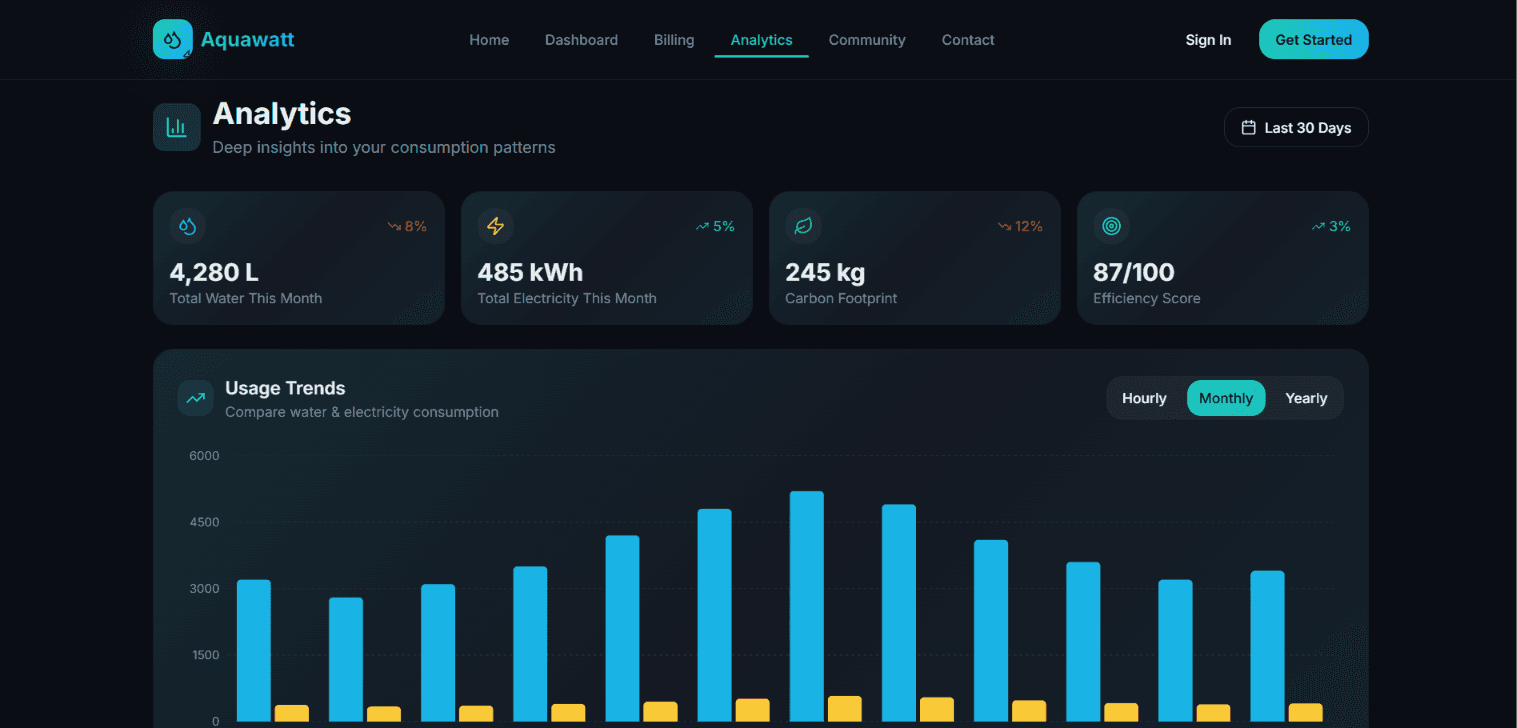Click the Sign In link
Viewport: 1517px width, 728px height.
click(x=1208, y=40)
